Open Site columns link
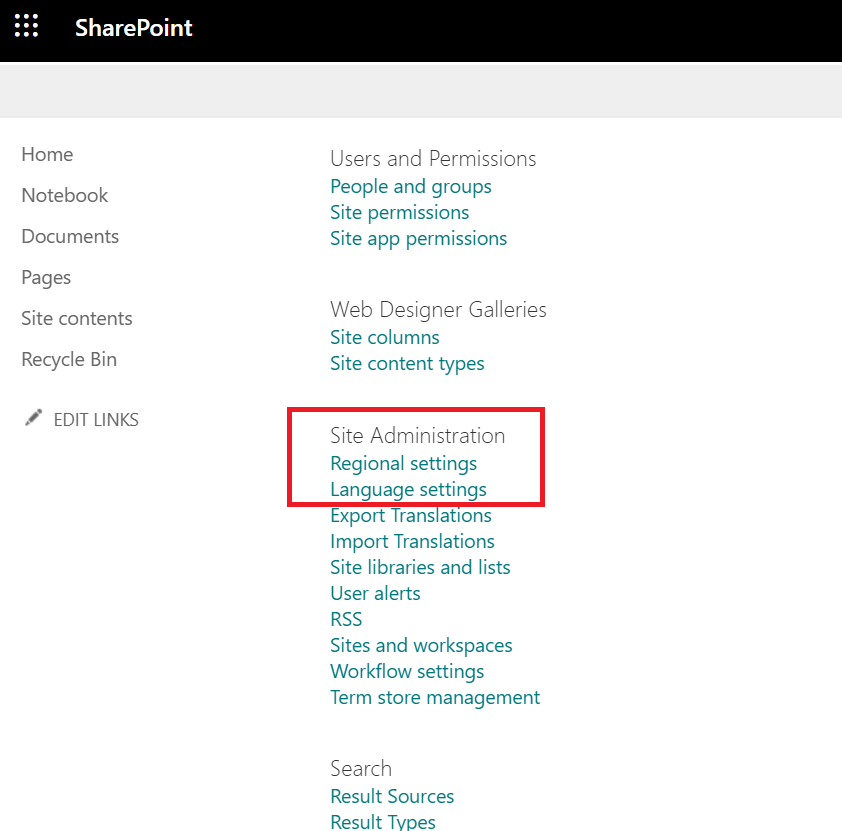Viewport: 842px width, 831px height. point(384,338)
